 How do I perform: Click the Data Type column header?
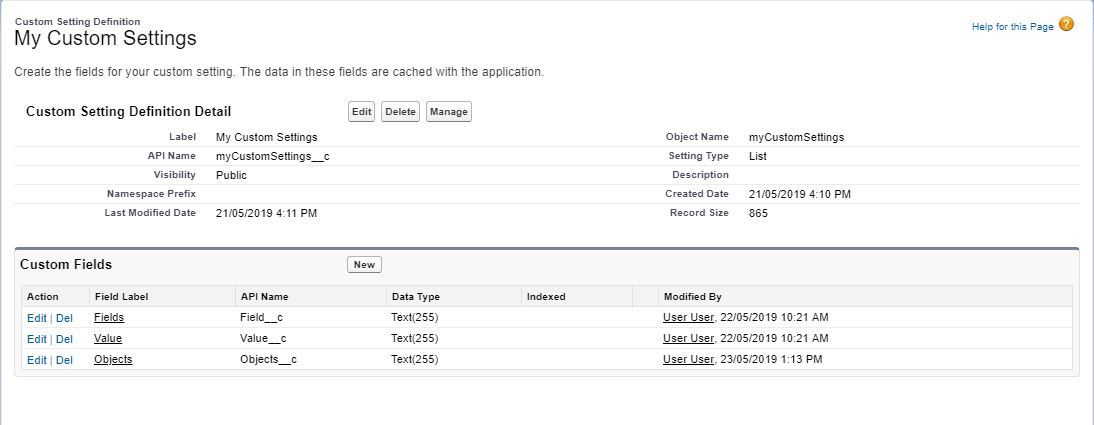click(415, 297)
